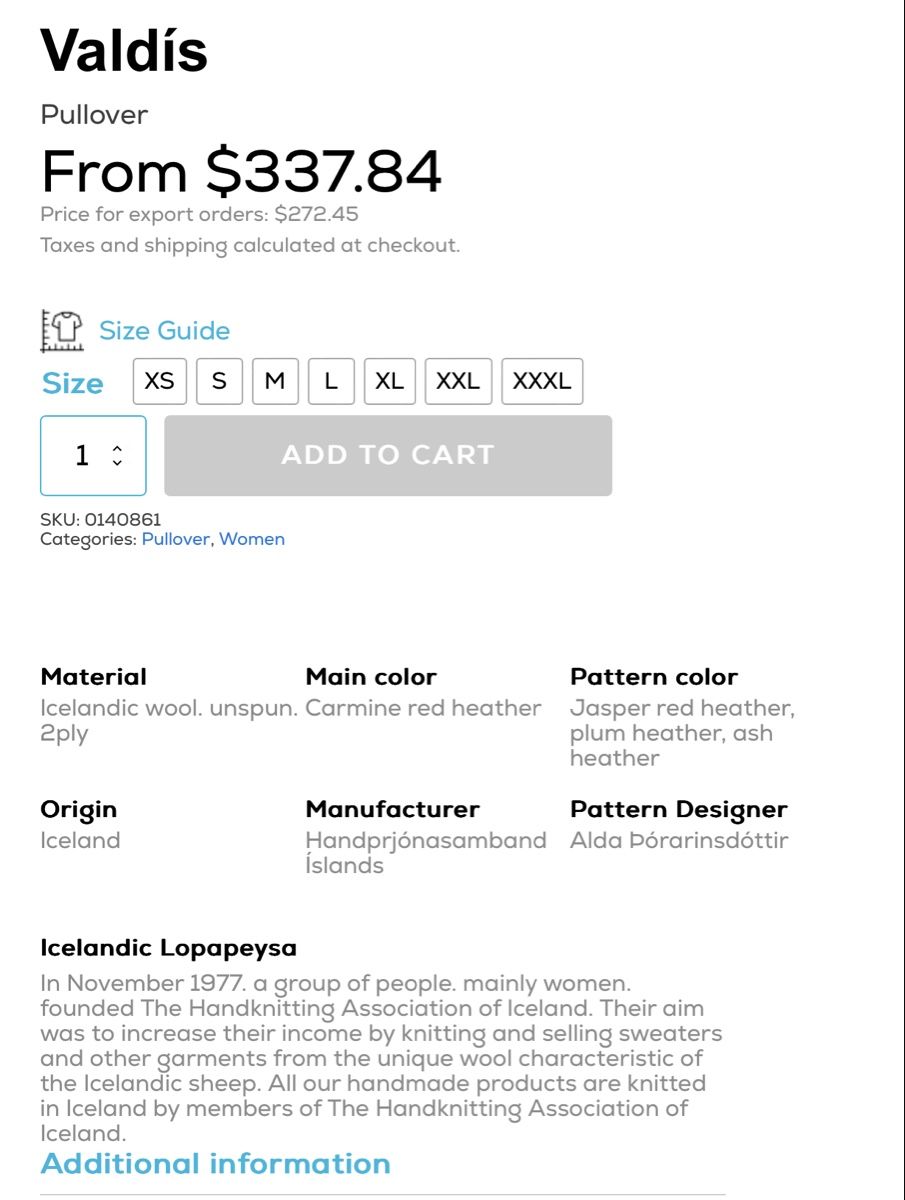905x1200 pixels.
Task: Click the Add to Cart button
Action: coord(388,456)
